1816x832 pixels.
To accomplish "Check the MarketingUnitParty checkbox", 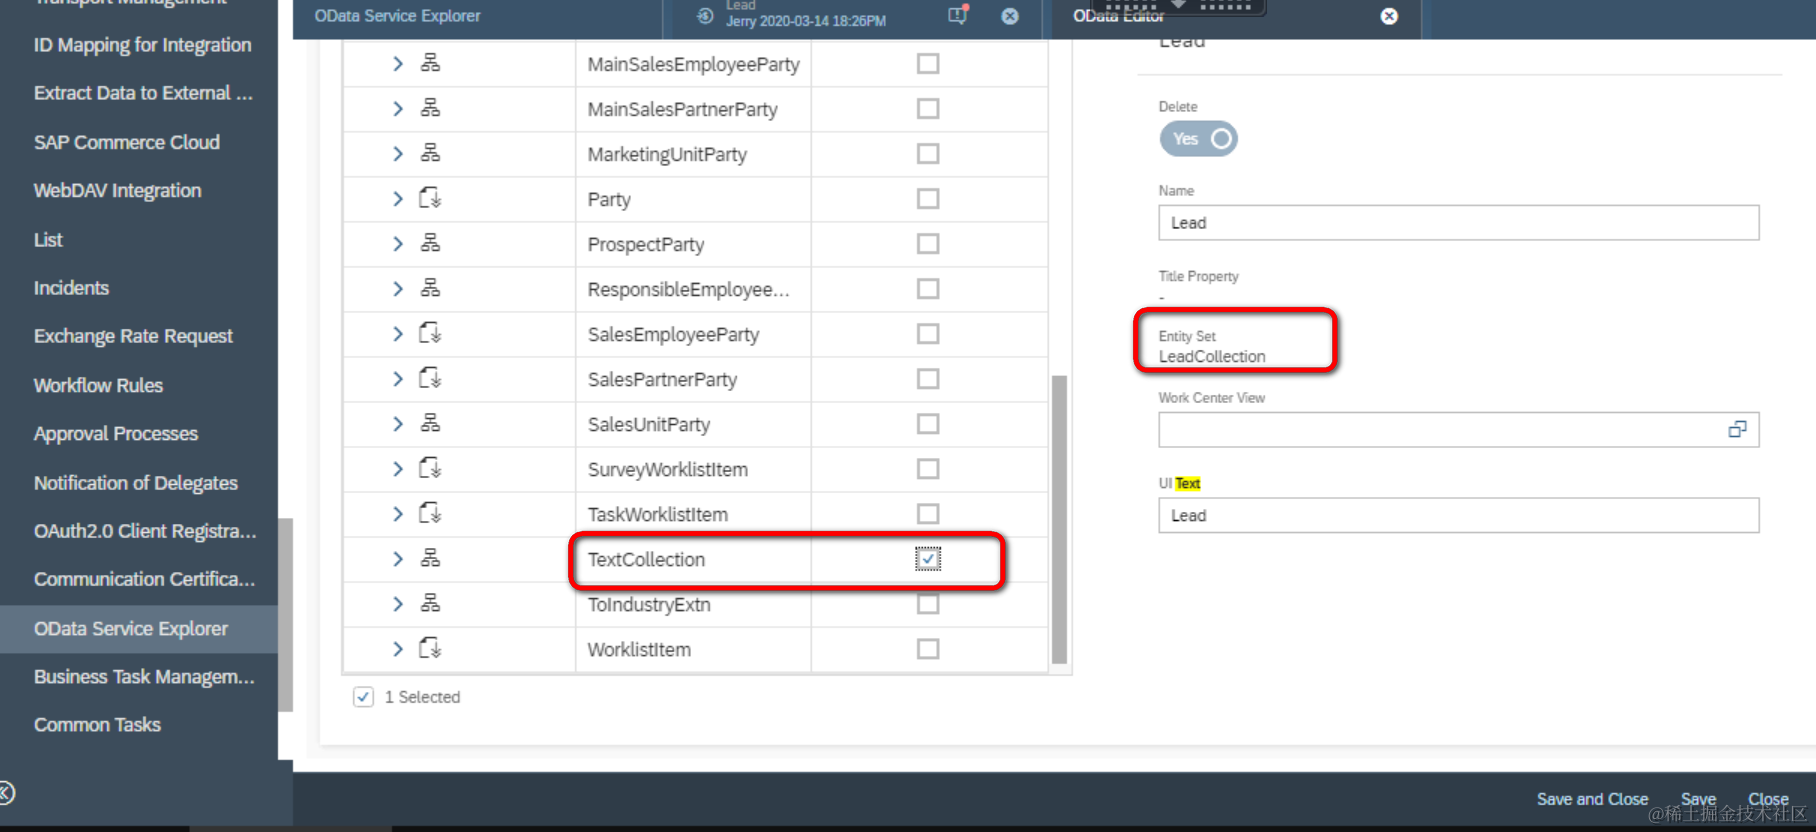I will (928, 154).
